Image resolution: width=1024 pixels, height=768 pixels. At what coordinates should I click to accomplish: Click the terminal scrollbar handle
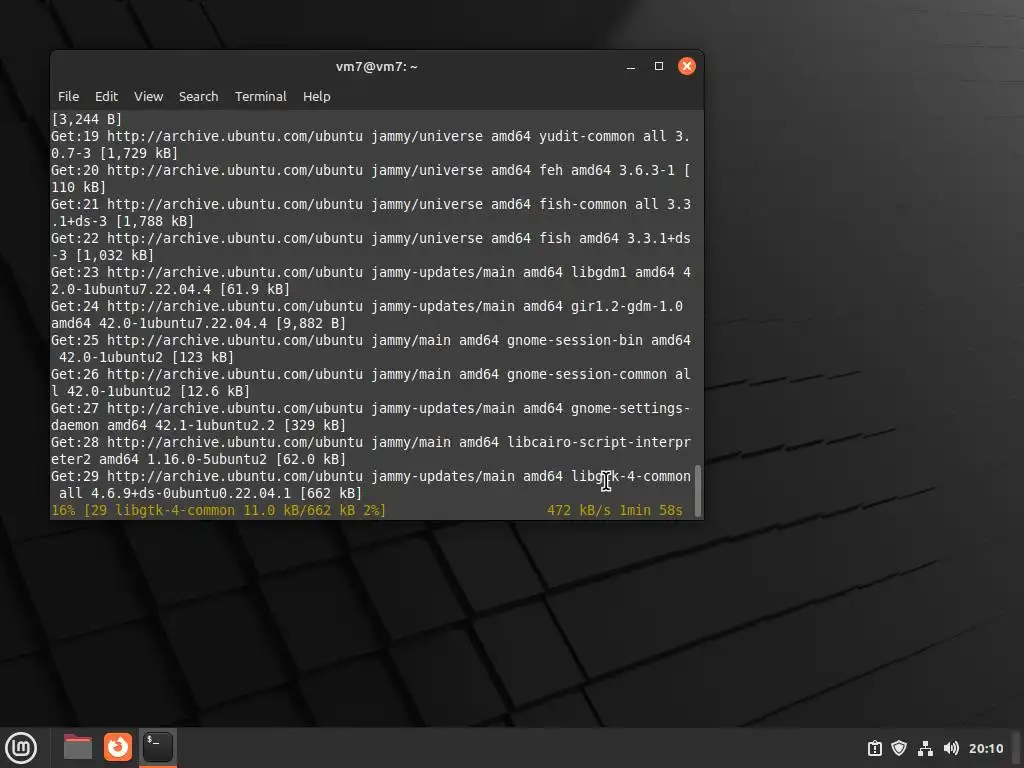pos(697,490)
